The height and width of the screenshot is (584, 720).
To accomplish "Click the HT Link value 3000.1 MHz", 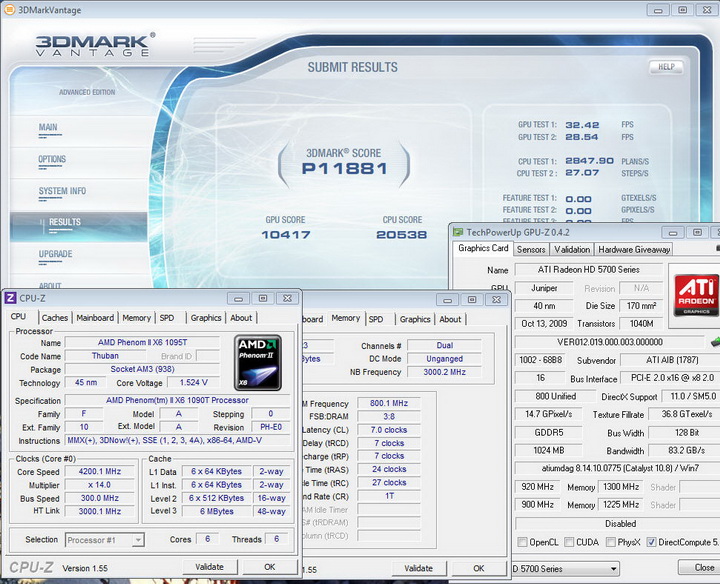I will (x=100, y=511).
